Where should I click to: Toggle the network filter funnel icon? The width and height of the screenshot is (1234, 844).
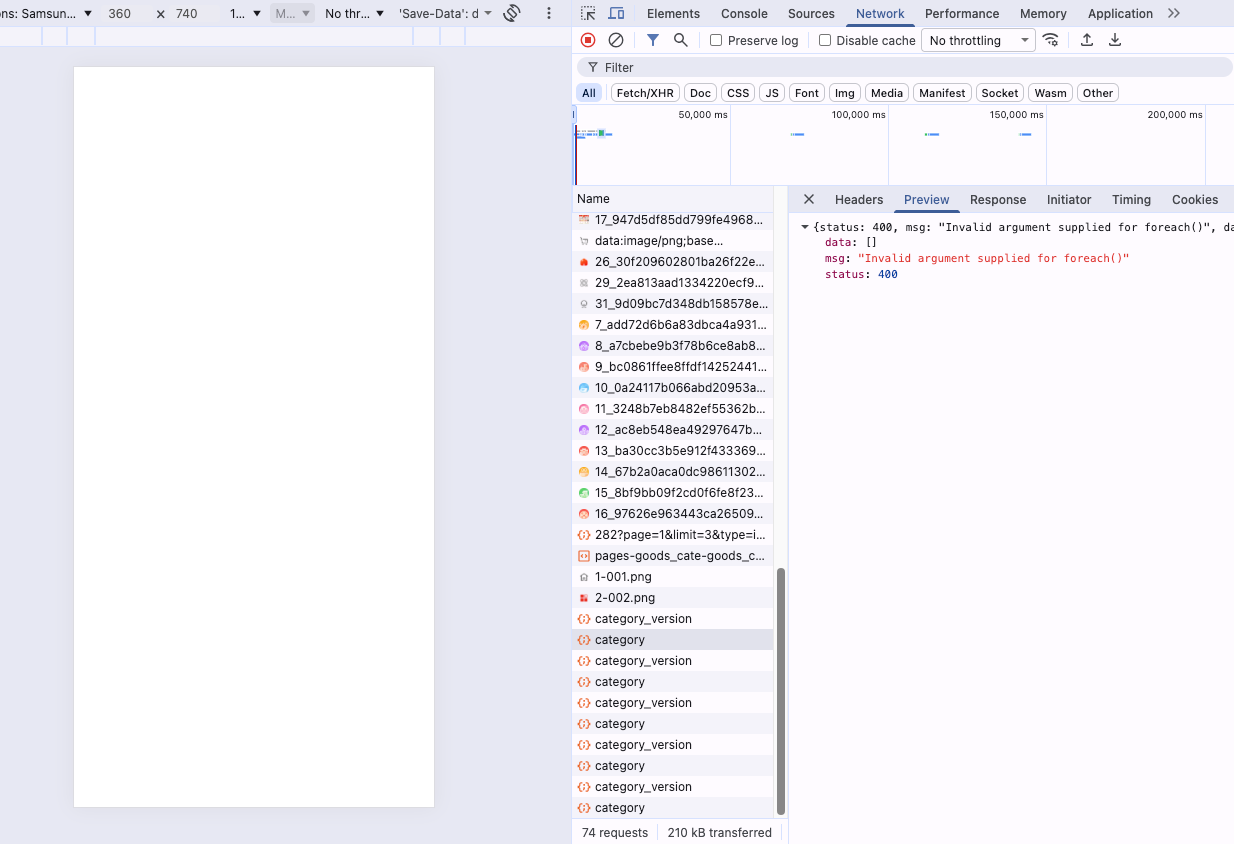tap(653, 40)
